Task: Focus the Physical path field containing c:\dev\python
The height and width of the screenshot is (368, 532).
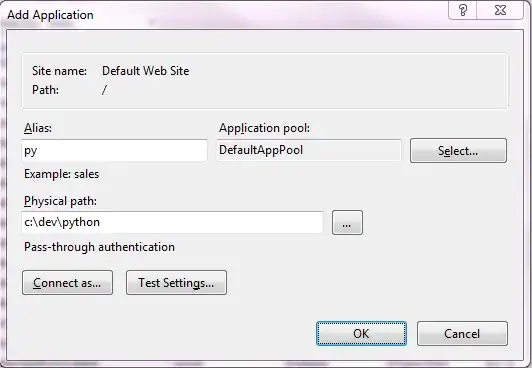Action: 172,222
